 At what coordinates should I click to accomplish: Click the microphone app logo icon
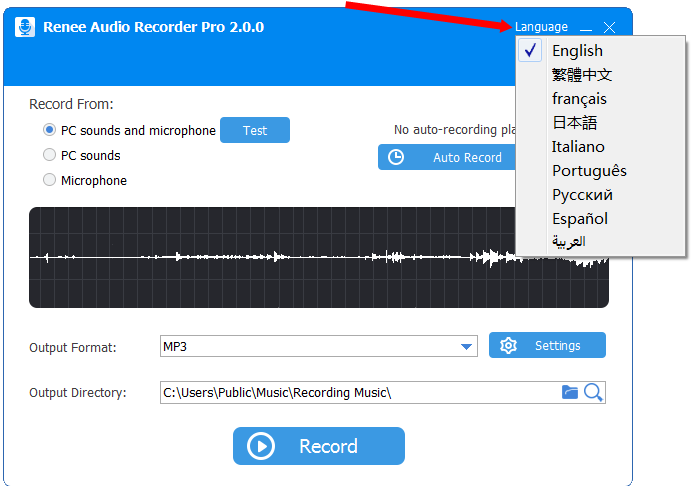tap(25, 27)
